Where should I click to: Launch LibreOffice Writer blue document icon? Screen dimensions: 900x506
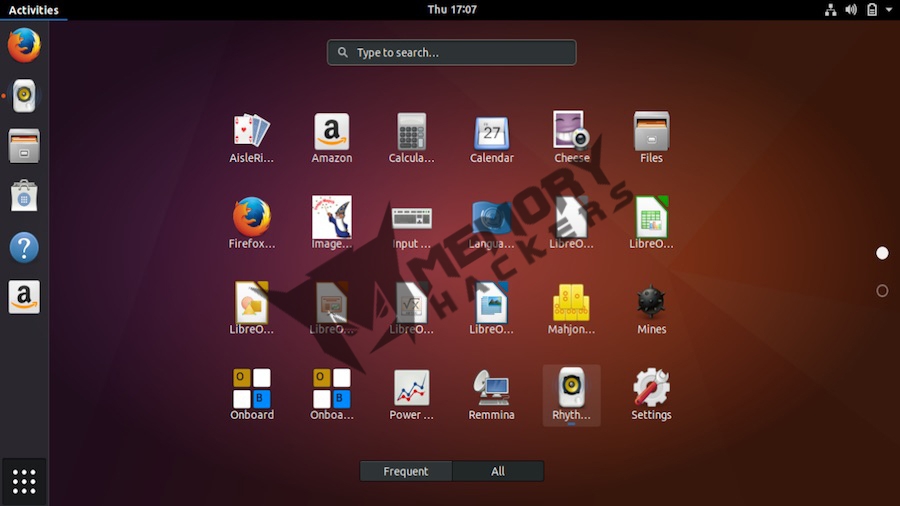coord(491,309)
